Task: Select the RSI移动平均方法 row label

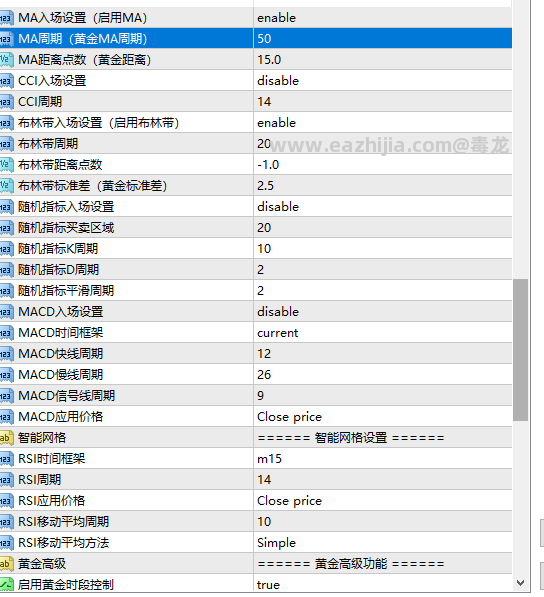Action: [x=64, y=543]
